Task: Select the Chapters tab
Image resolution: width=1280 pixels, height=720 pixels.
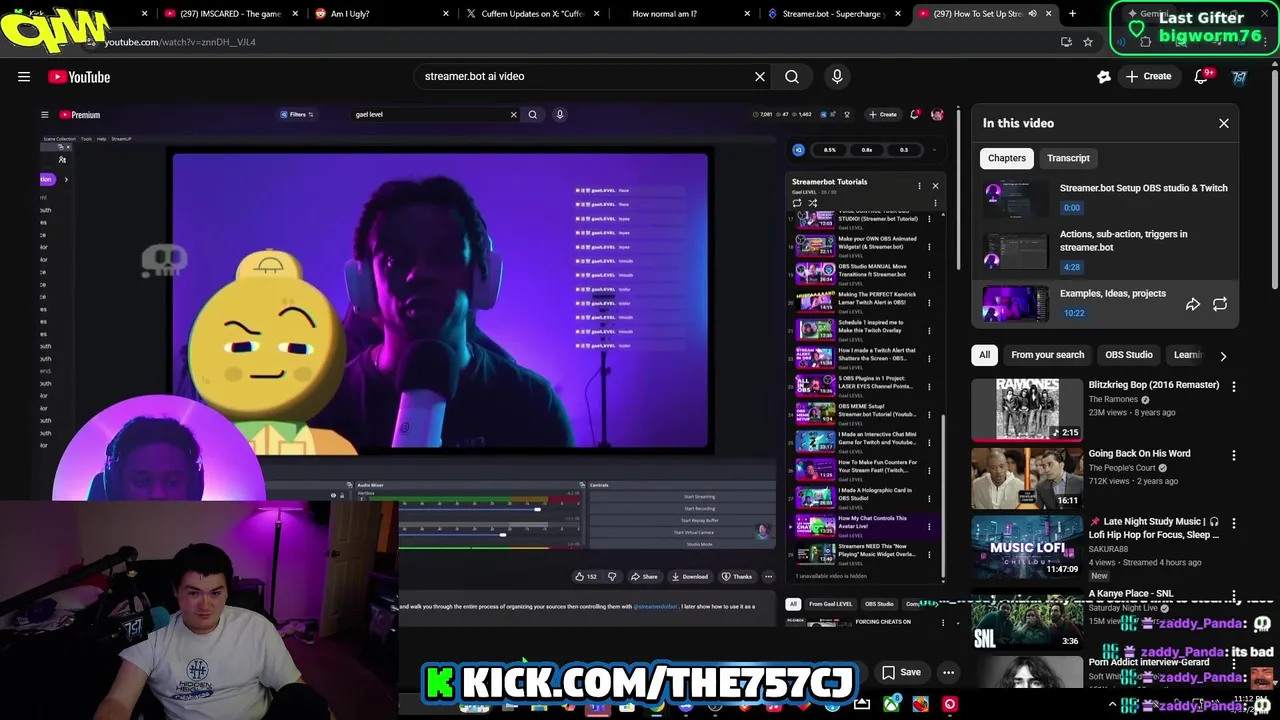Action: coord(1007,158)
